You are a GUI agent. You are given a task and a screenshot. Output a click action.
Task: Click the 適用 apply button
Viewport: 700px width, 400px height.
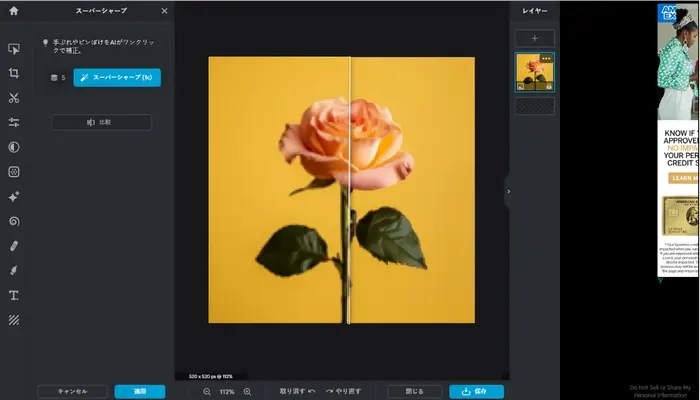(140, 392)
